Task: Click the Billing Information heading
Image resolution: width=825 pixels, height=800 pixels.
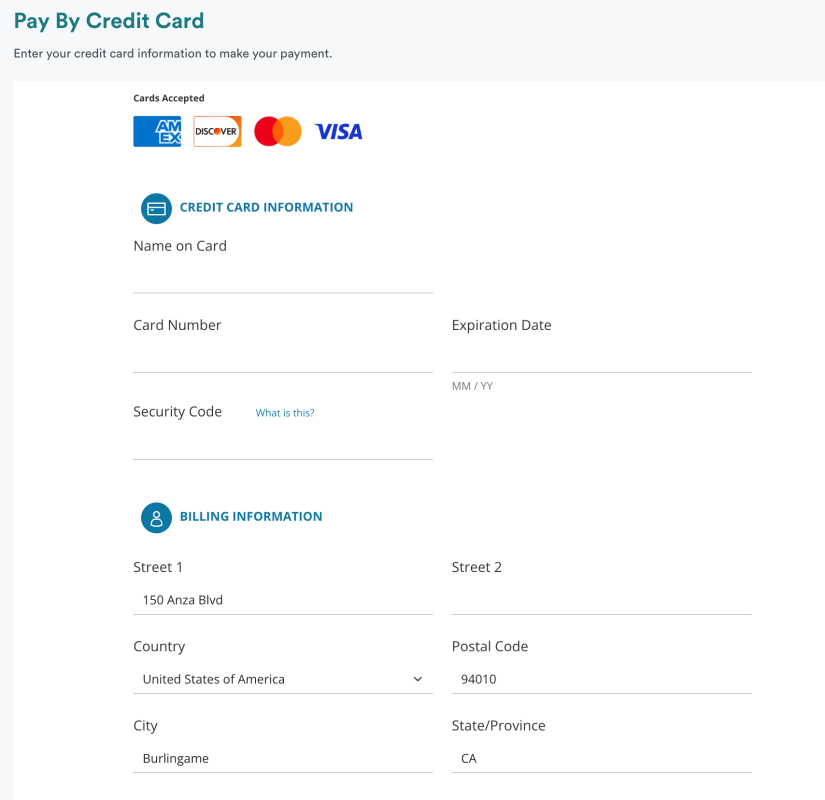Action: click(251, 517)
